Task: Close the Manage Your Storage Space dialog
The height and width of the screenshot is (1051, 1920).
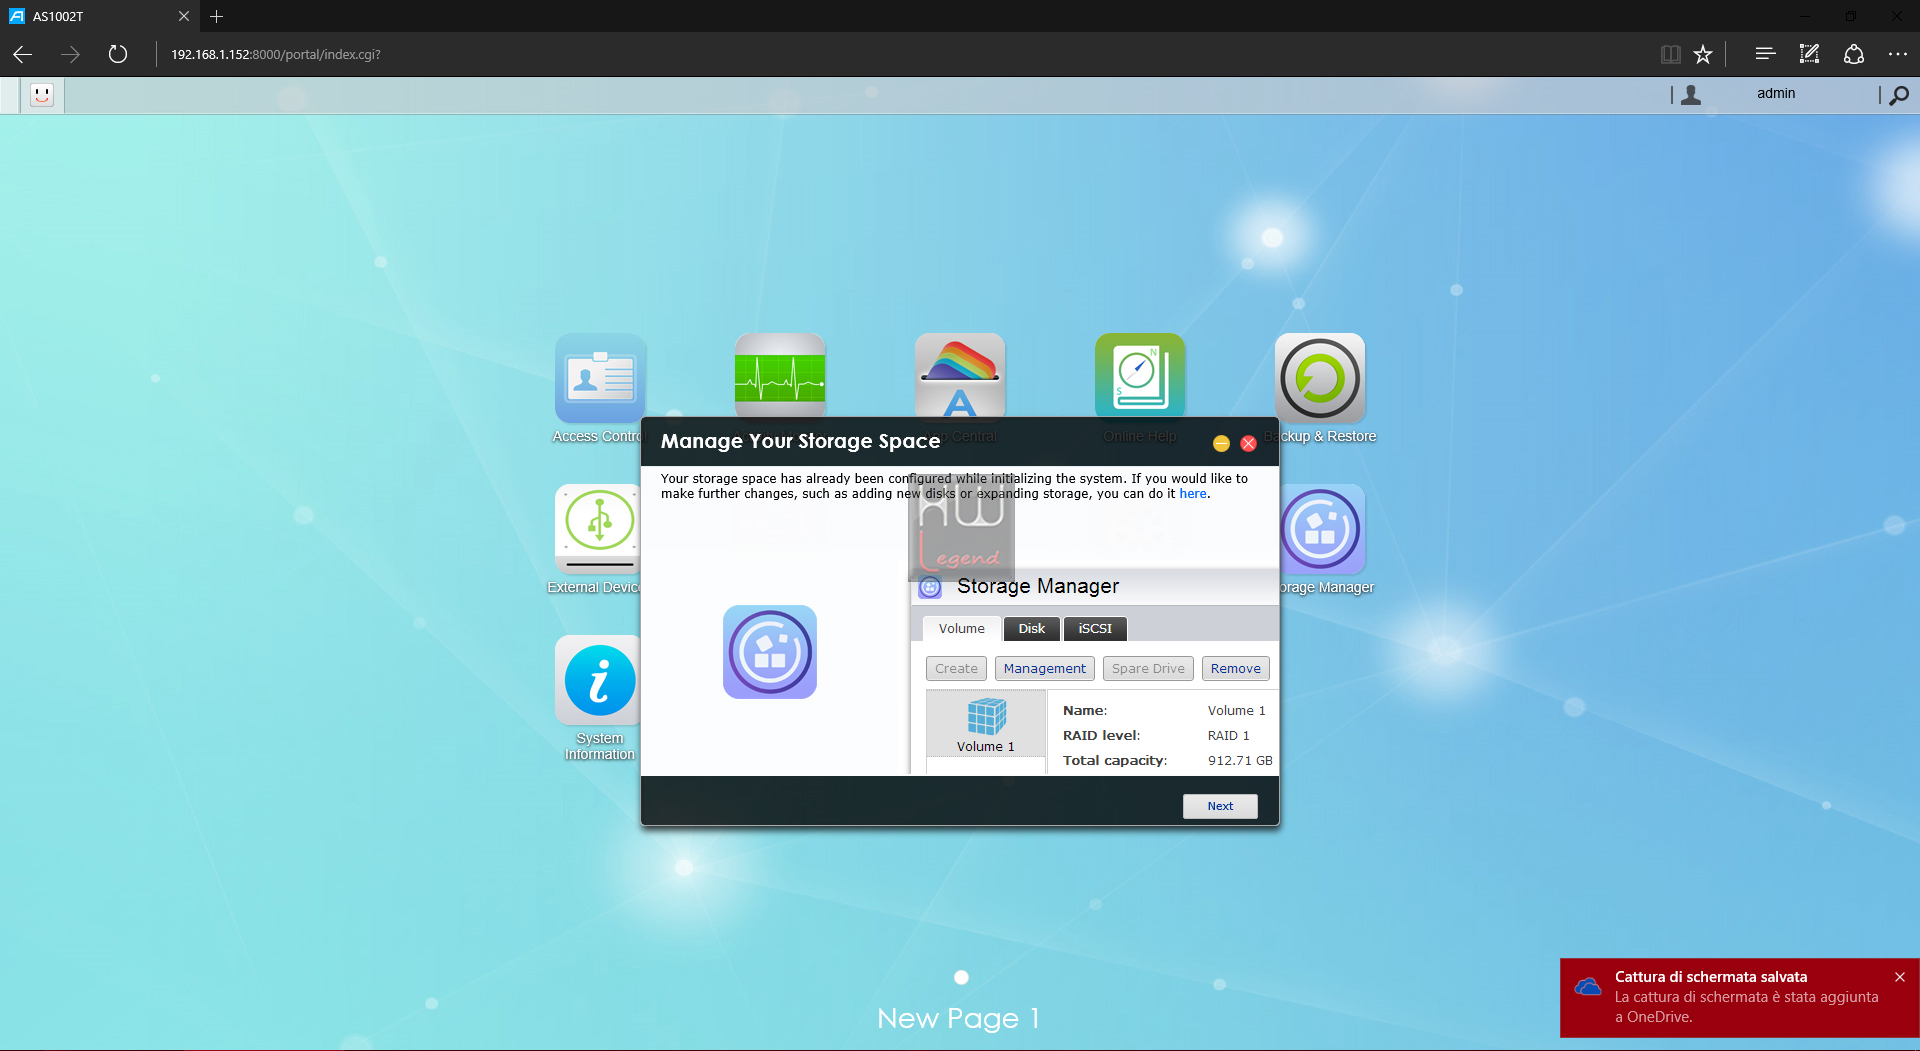Action: (1248, 443)
